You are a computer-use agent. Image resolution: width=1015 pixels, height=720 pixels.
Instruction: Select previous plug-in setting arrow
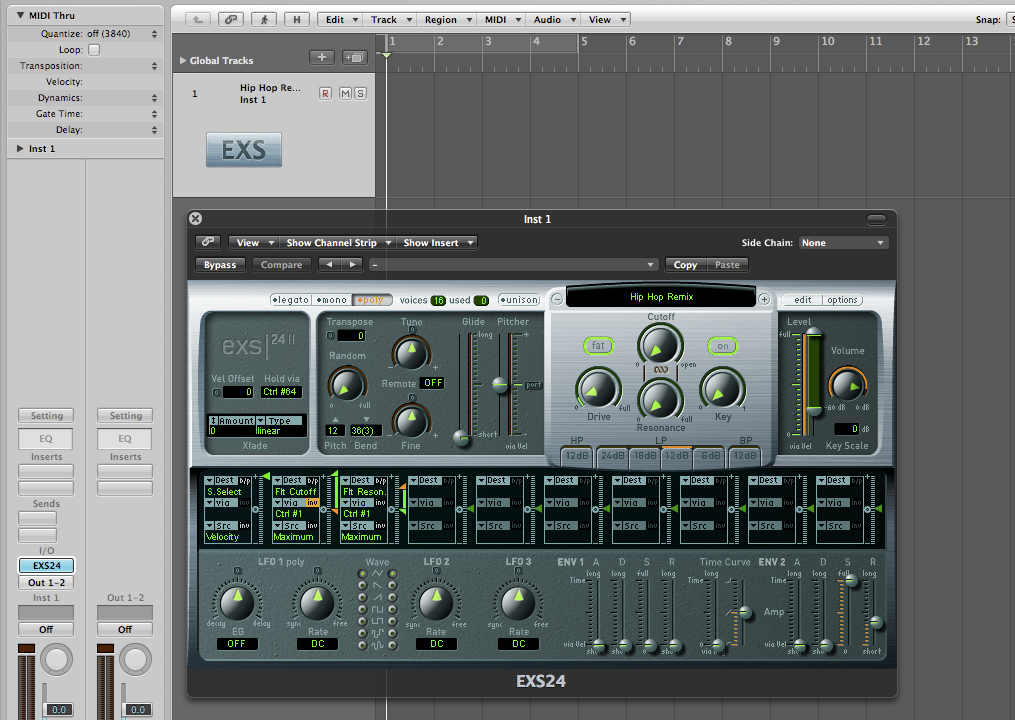(x=329, y=264)
